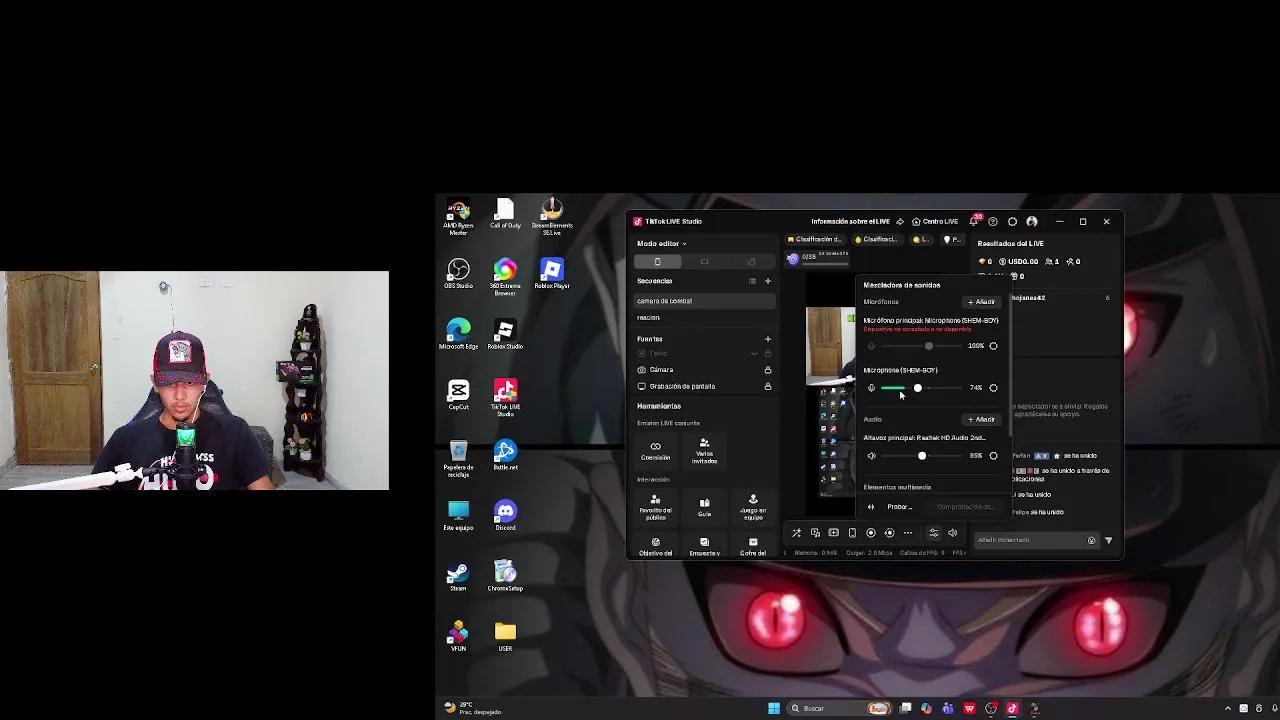Viewport: 1280px width, 720px height.
Task: Open the magic wand effects tool
Action: [x=796, y=533]
